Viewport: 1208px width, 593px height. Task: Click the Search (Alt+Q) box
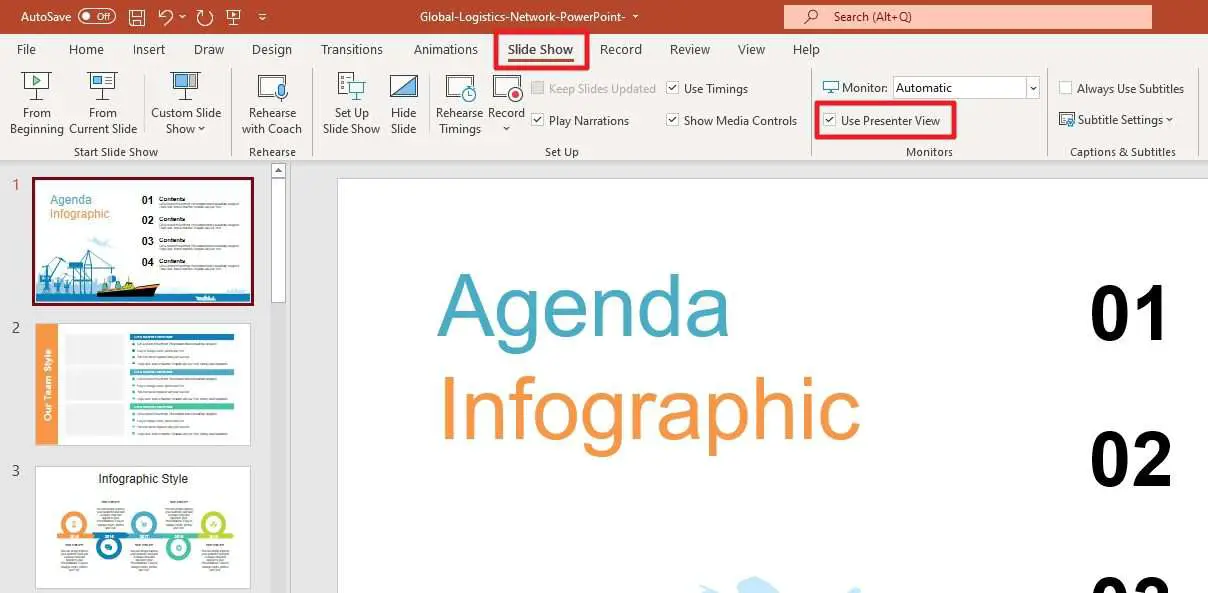pos(967,17)
